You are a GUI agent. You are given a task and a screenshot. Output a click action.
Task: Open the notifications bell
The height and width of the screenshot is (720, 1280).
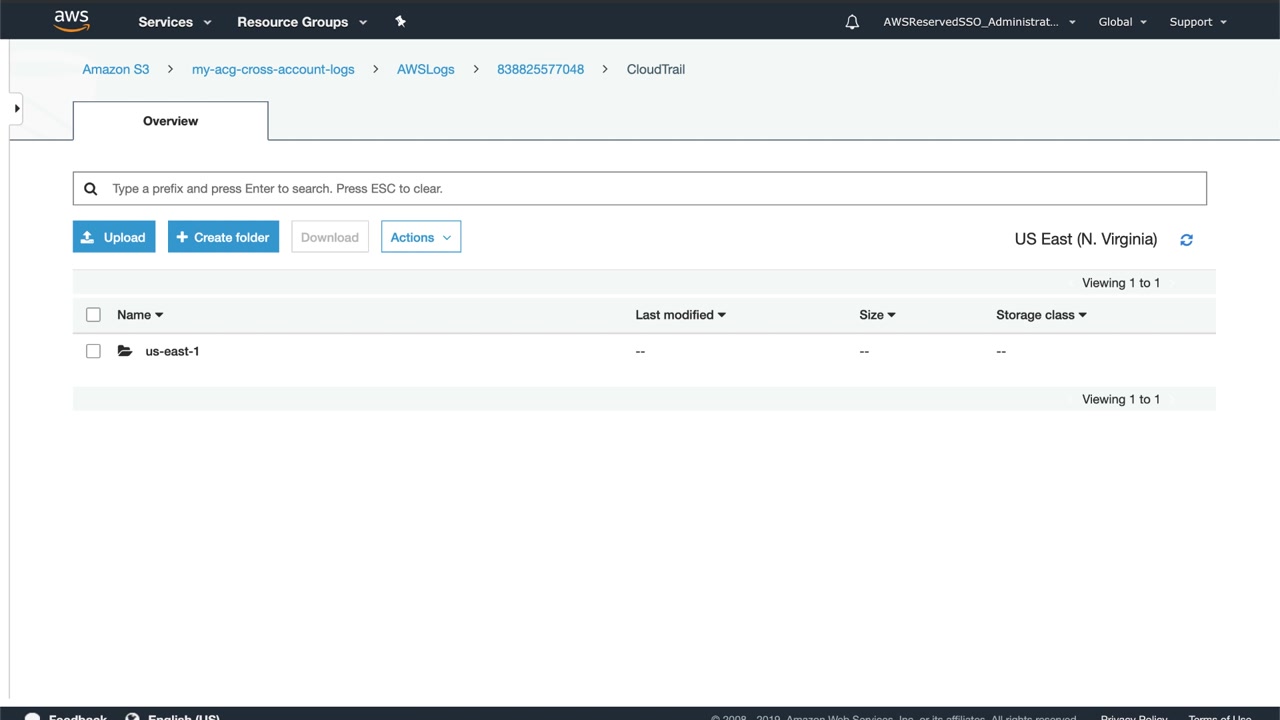(x=852, y=22)
